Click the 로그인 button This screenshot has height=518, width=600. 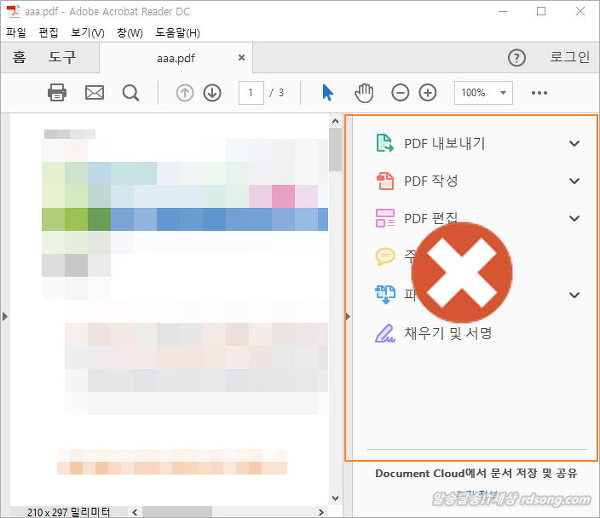[x=570, y=58]
